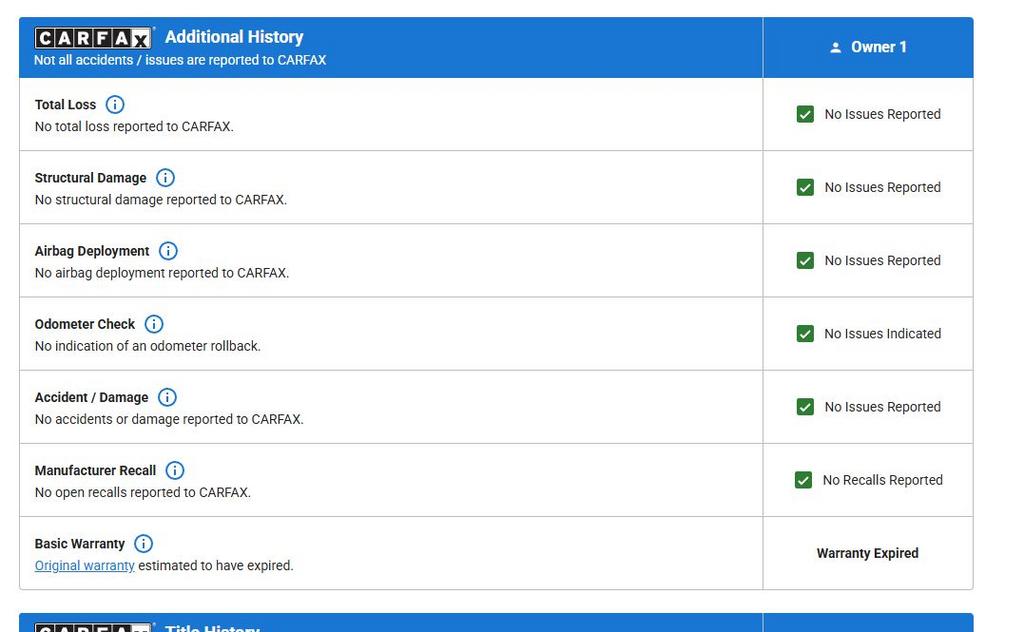Open the Total Loss info icon
The image size is (1024, 632).
[x=115, y=104]
